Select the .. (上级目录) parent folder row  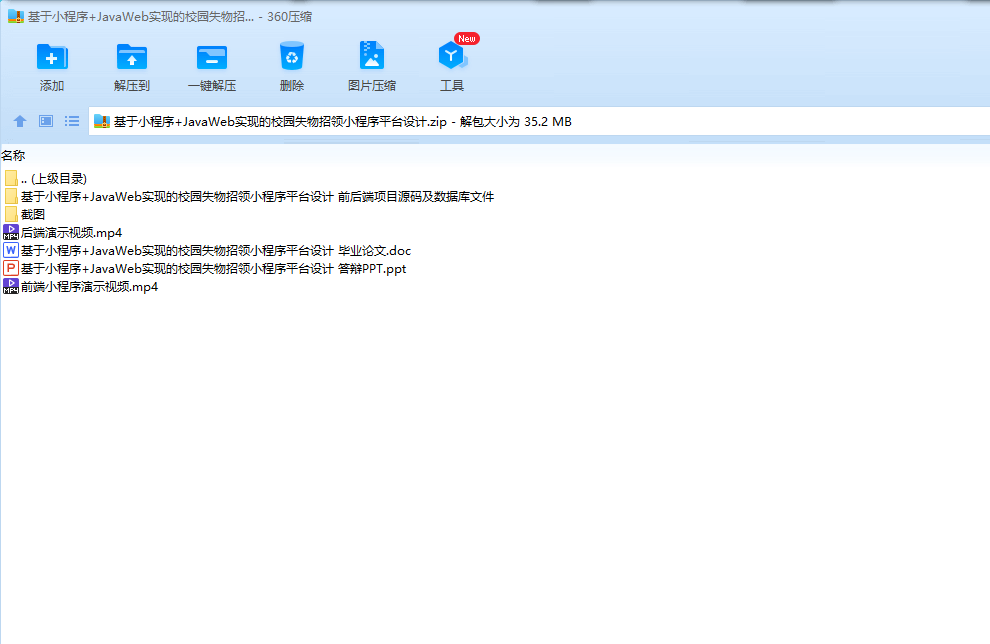pos(45,179)
